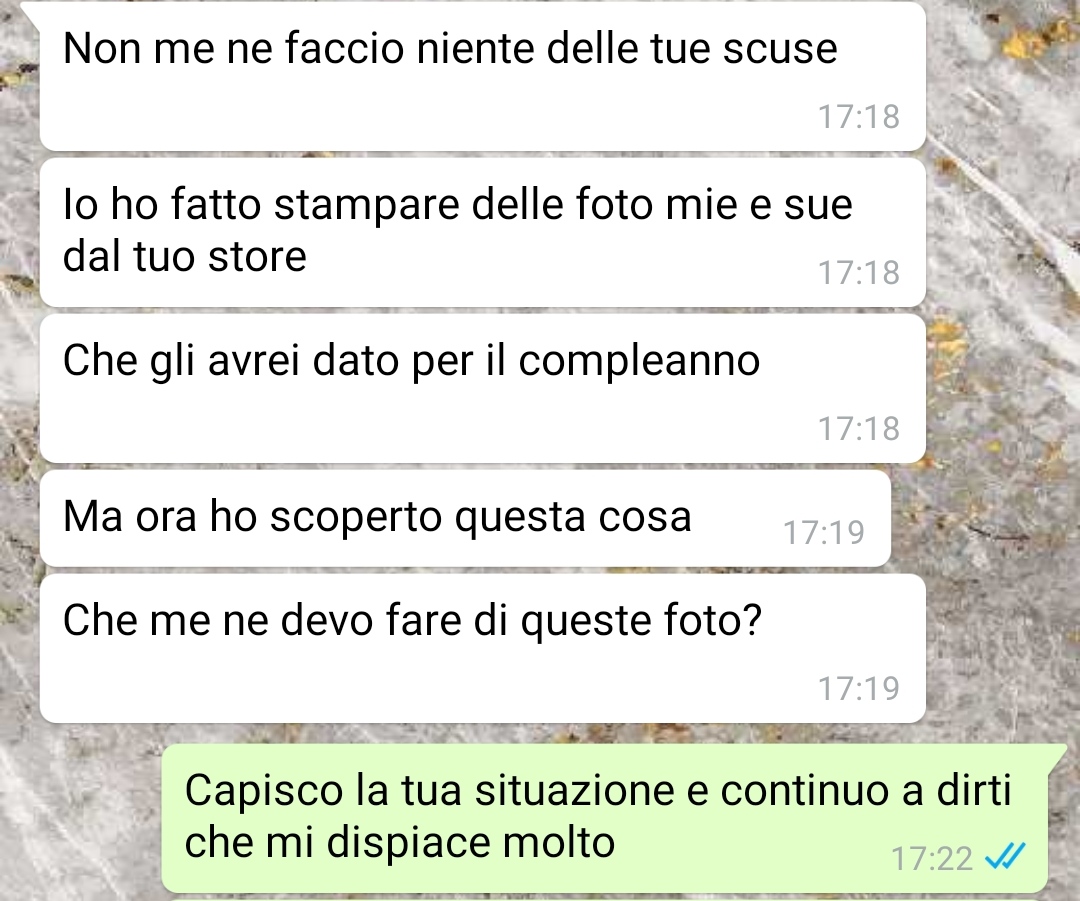Tap the 'Che gli avrei dato per il compleanno' bubble

(483, 389)
